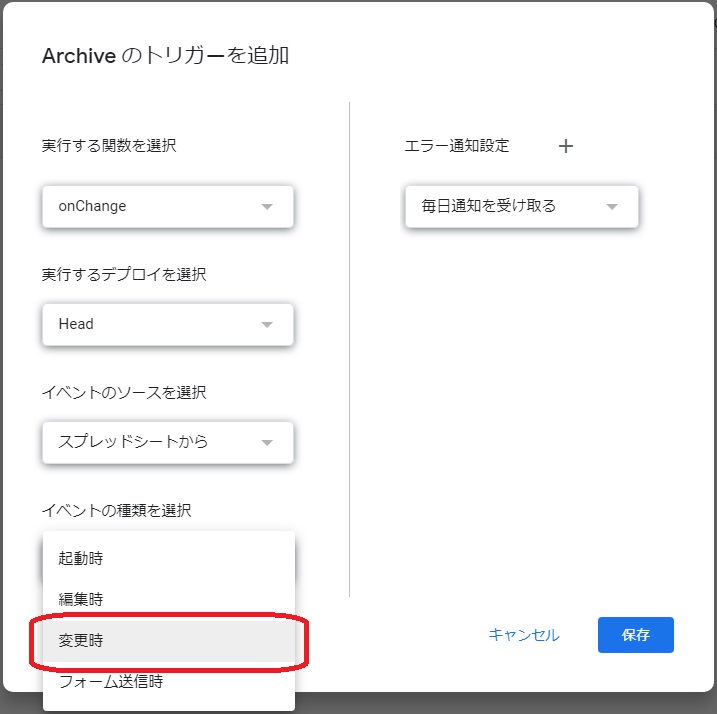Click the イベントの種類を選択 label

117,510
